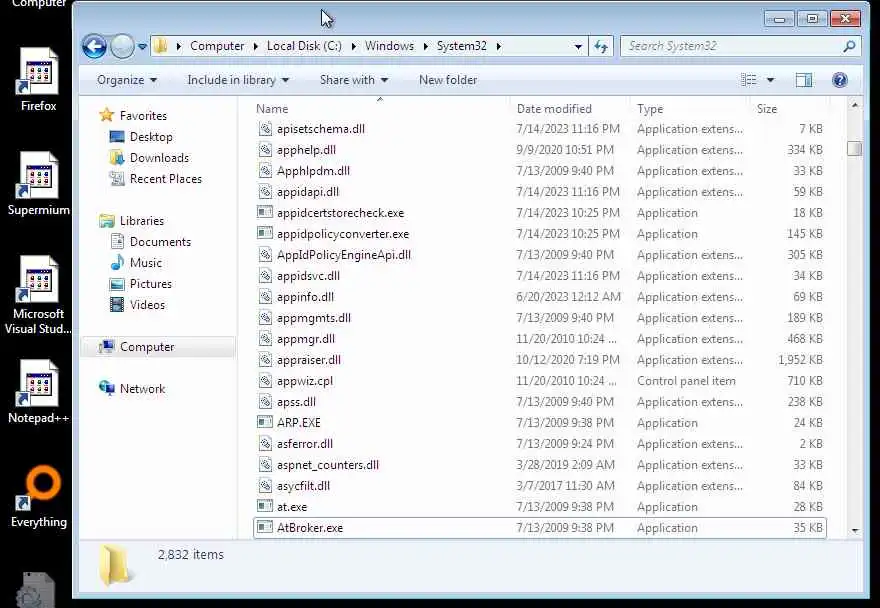Toggle the preview pane button
The image size is (880, 608).
(804, 80)
